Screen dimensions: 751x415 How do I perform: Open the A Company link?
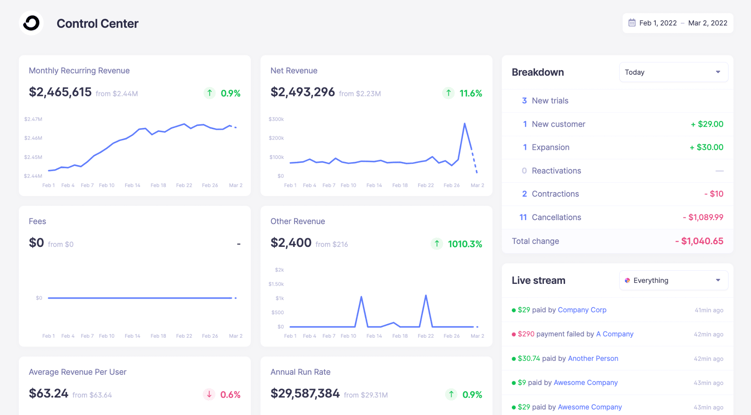pos(614,334)
